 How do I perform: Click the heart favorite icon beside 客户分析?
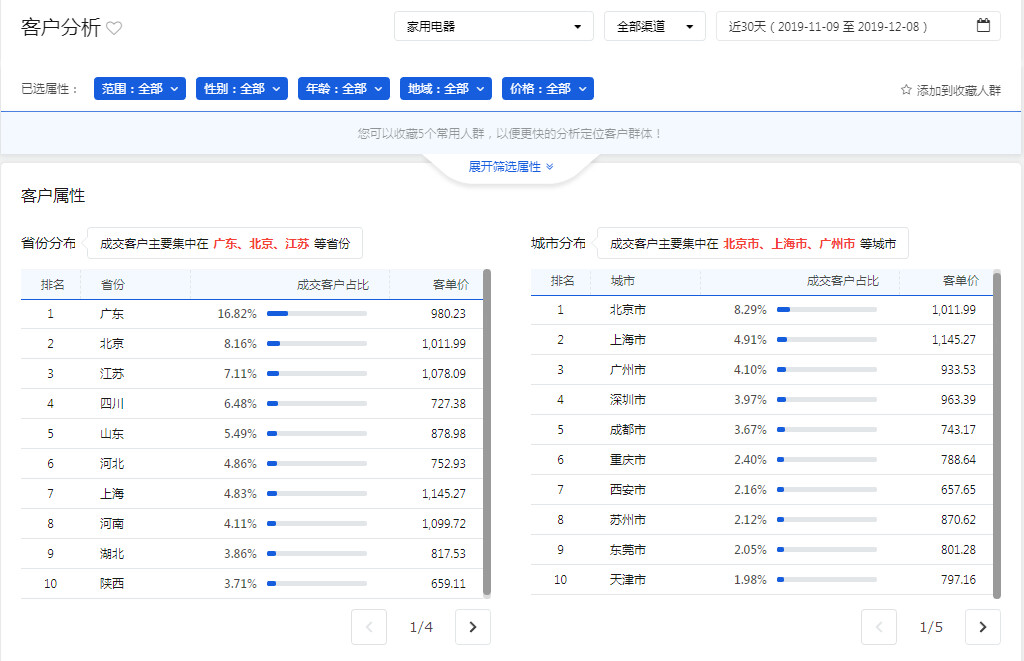coord(114,28)
